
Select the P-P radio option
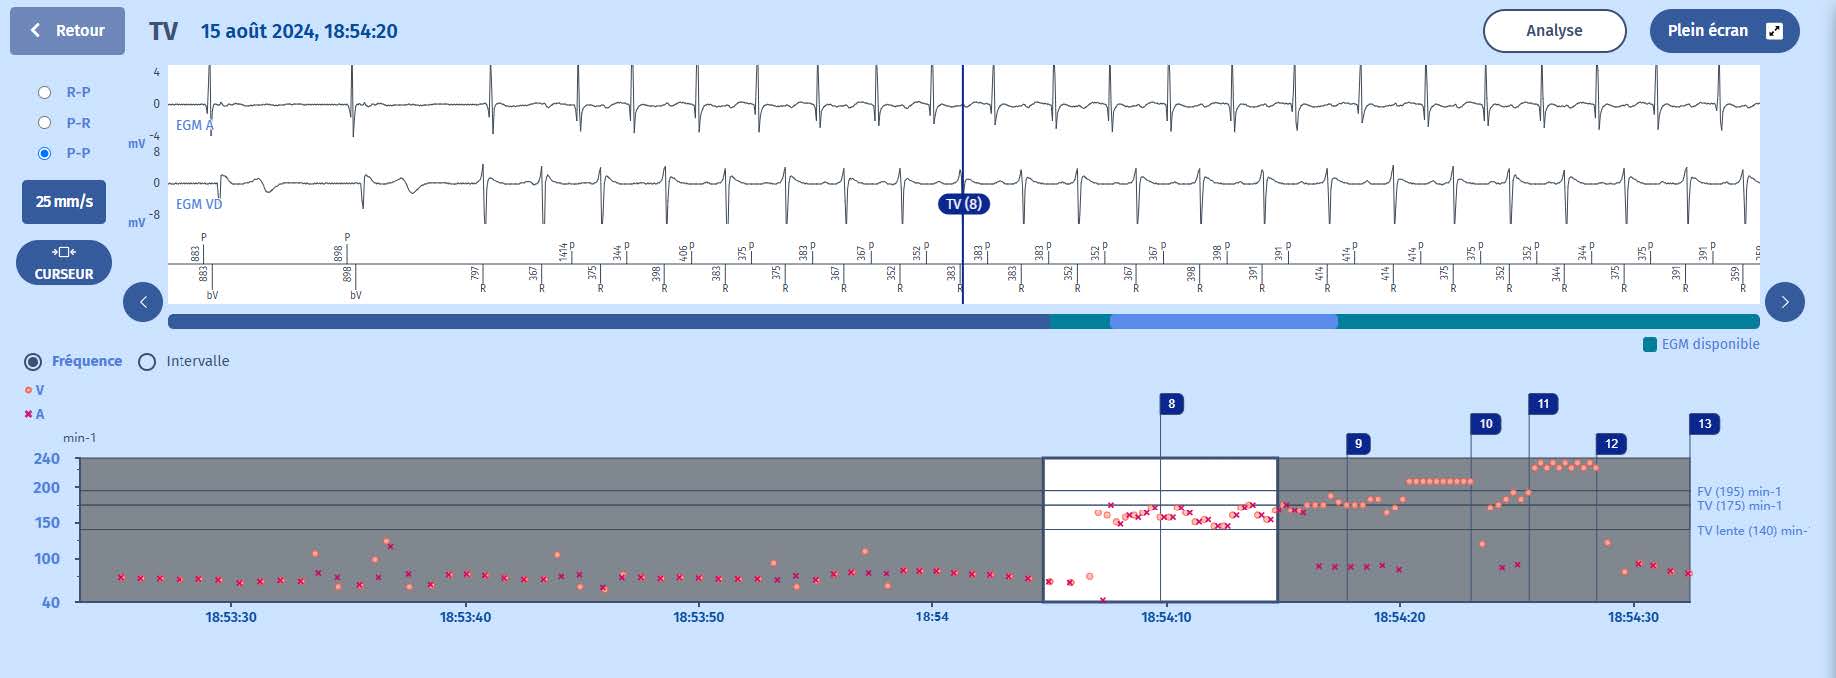[44, 153]
